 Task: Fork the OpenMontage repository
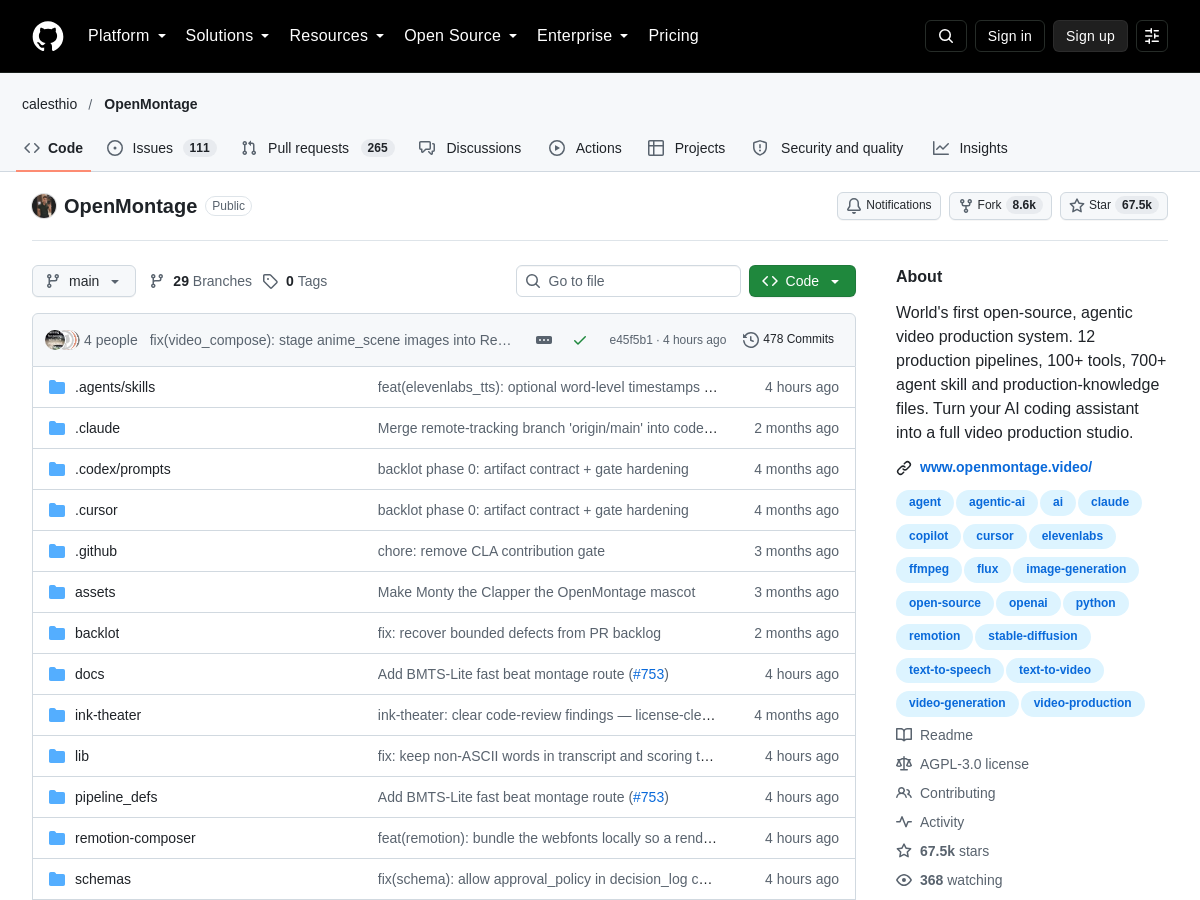coord(1000,205)
